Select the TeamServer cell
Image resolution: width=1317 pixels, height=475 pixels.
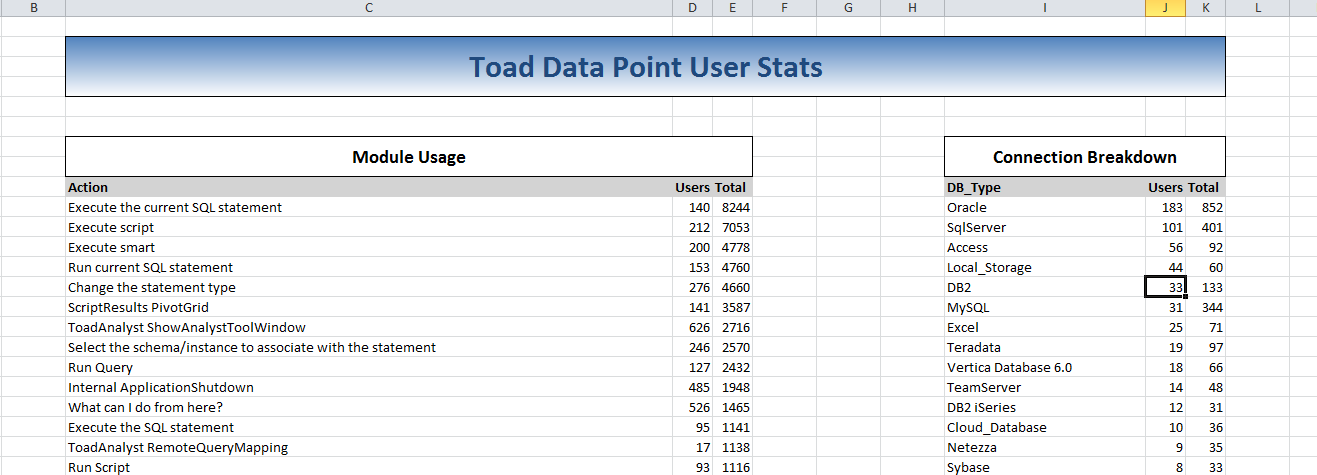pyautogui.click(x=1044, y=387)
